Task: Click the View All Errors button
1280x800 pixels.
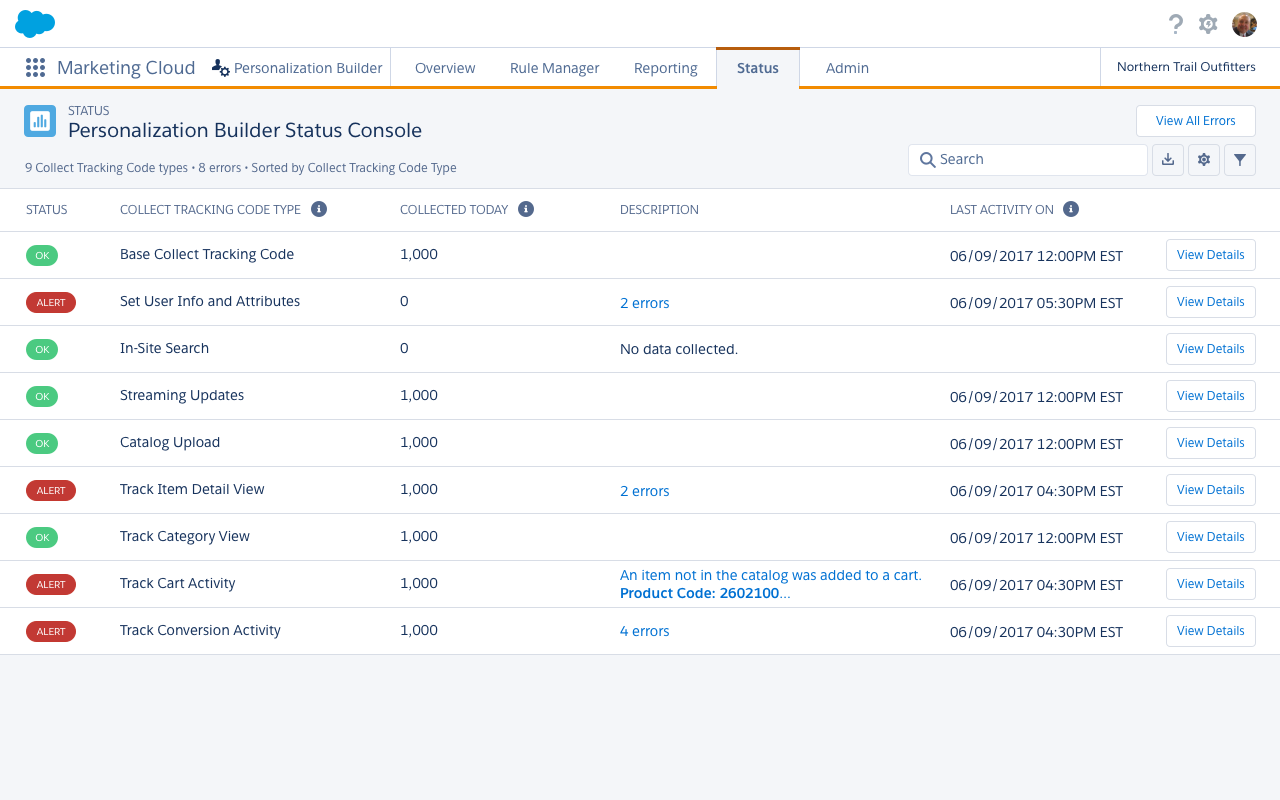Action: point(1196,121)
